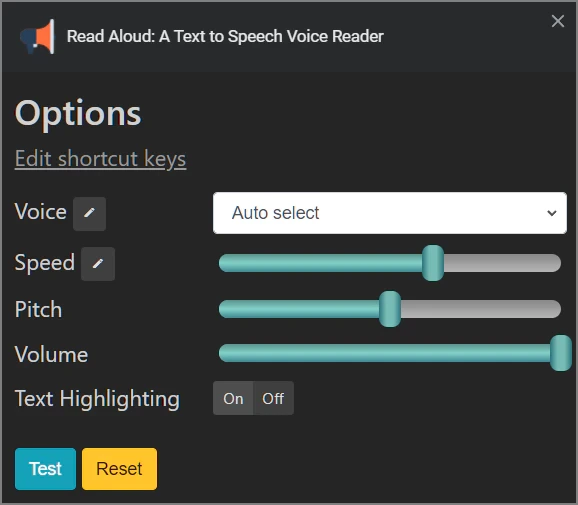Click the Read Aloud title text
The height and width of the screenshot is (505, 578).
pyautogui.click(x=225, y=36)
